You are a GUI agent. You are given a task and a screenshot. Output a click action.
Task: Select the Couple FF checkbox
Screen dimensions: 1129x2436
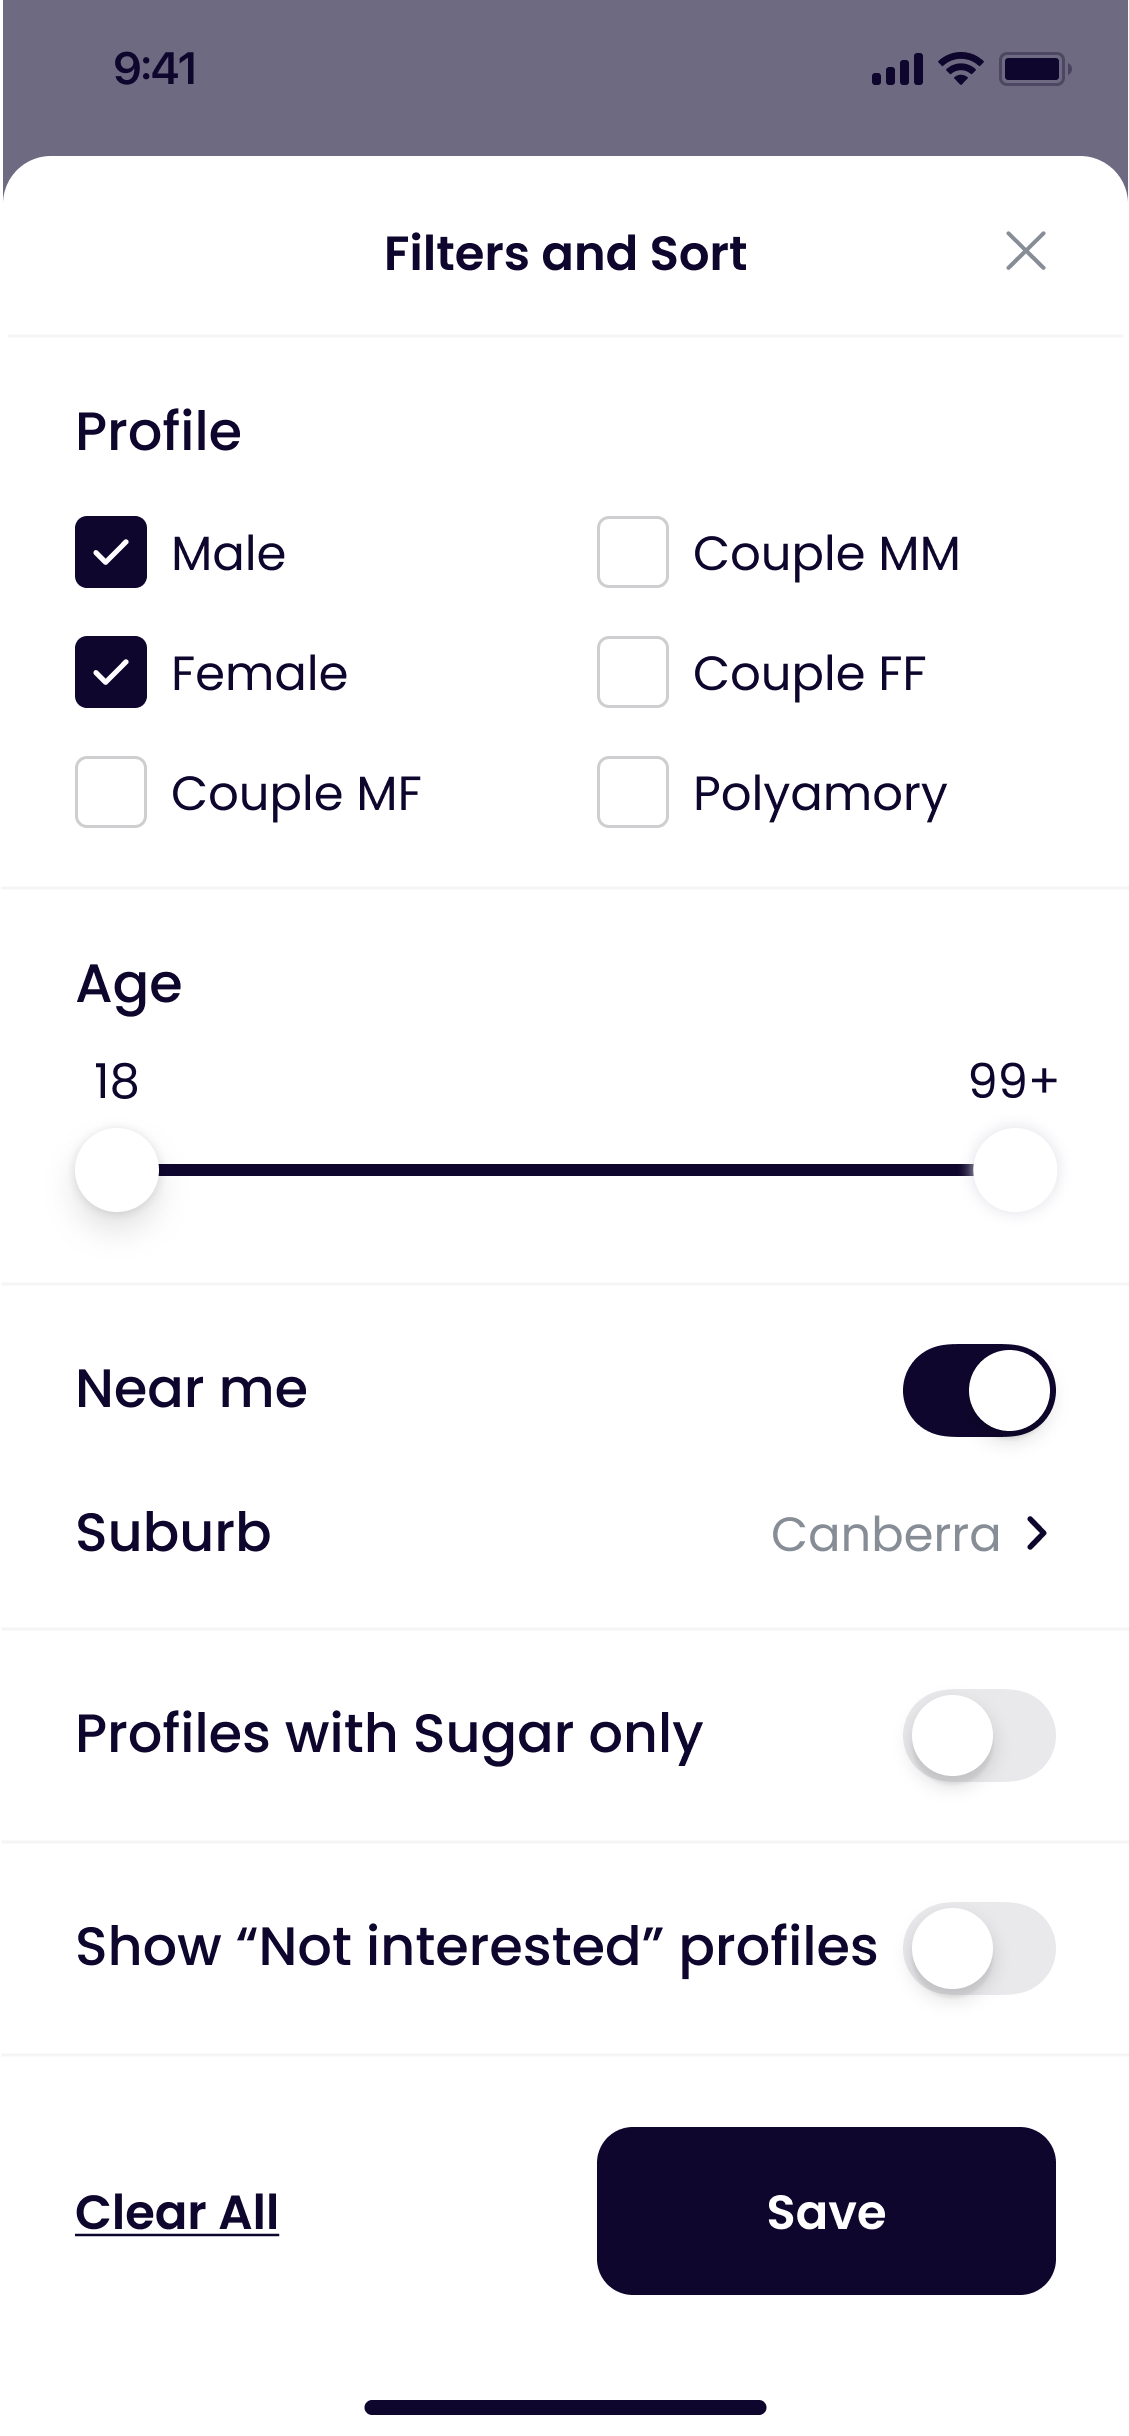click(x=632, y=672)
